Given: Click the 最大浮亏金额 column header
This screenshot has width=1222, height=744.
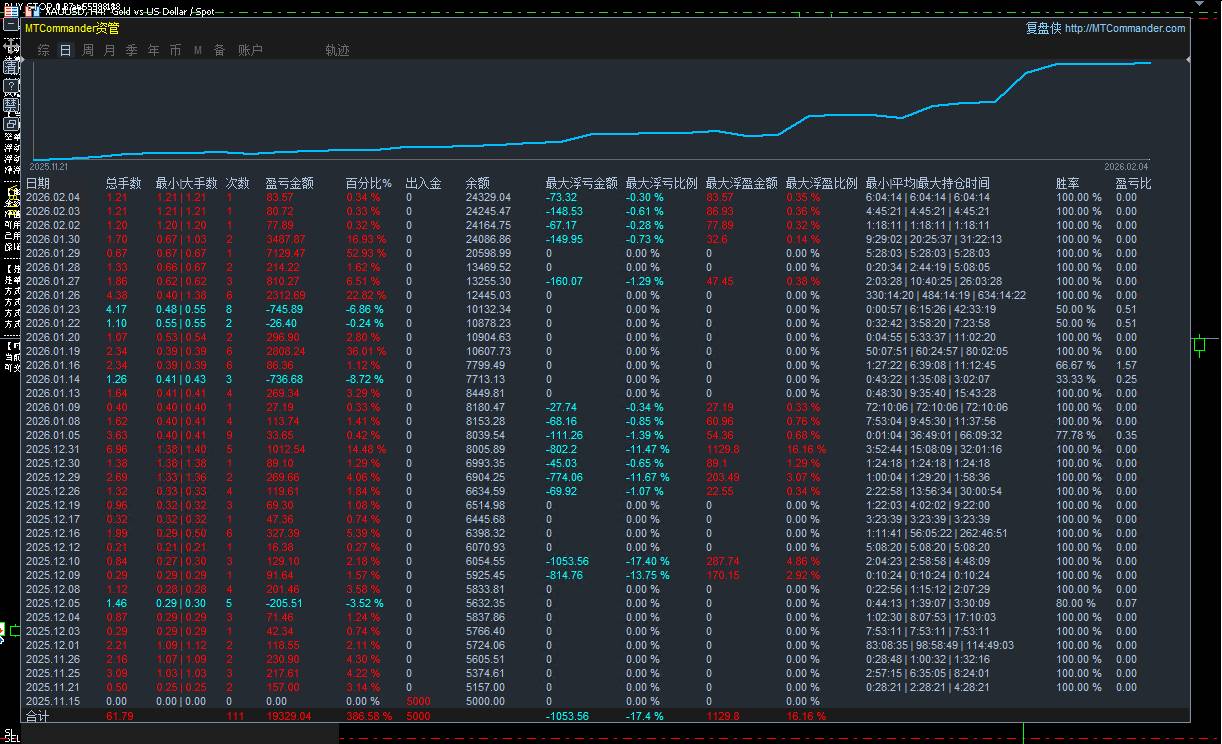Looking at the screenshot, I should 581,184.
